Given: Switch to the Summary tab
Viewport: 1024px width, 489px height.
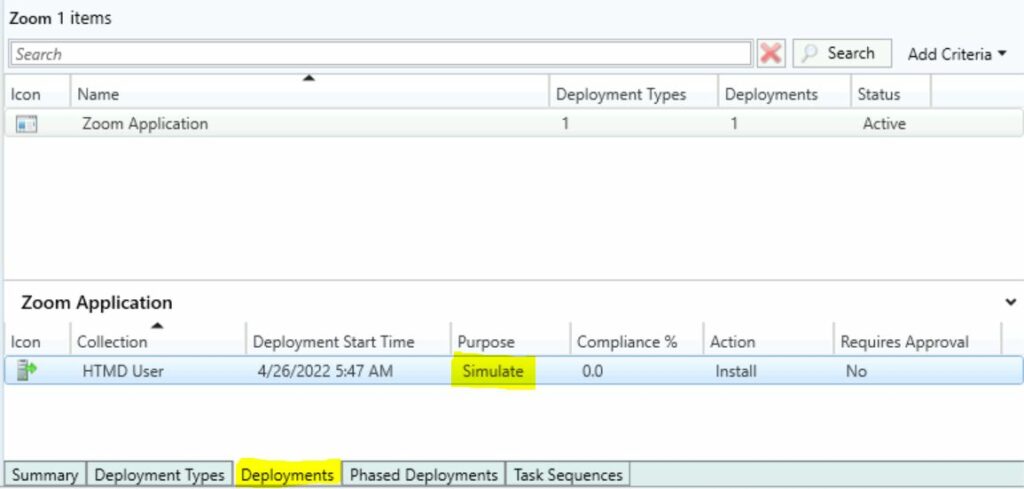Looking at the screenshot, I should coord(44,475).
